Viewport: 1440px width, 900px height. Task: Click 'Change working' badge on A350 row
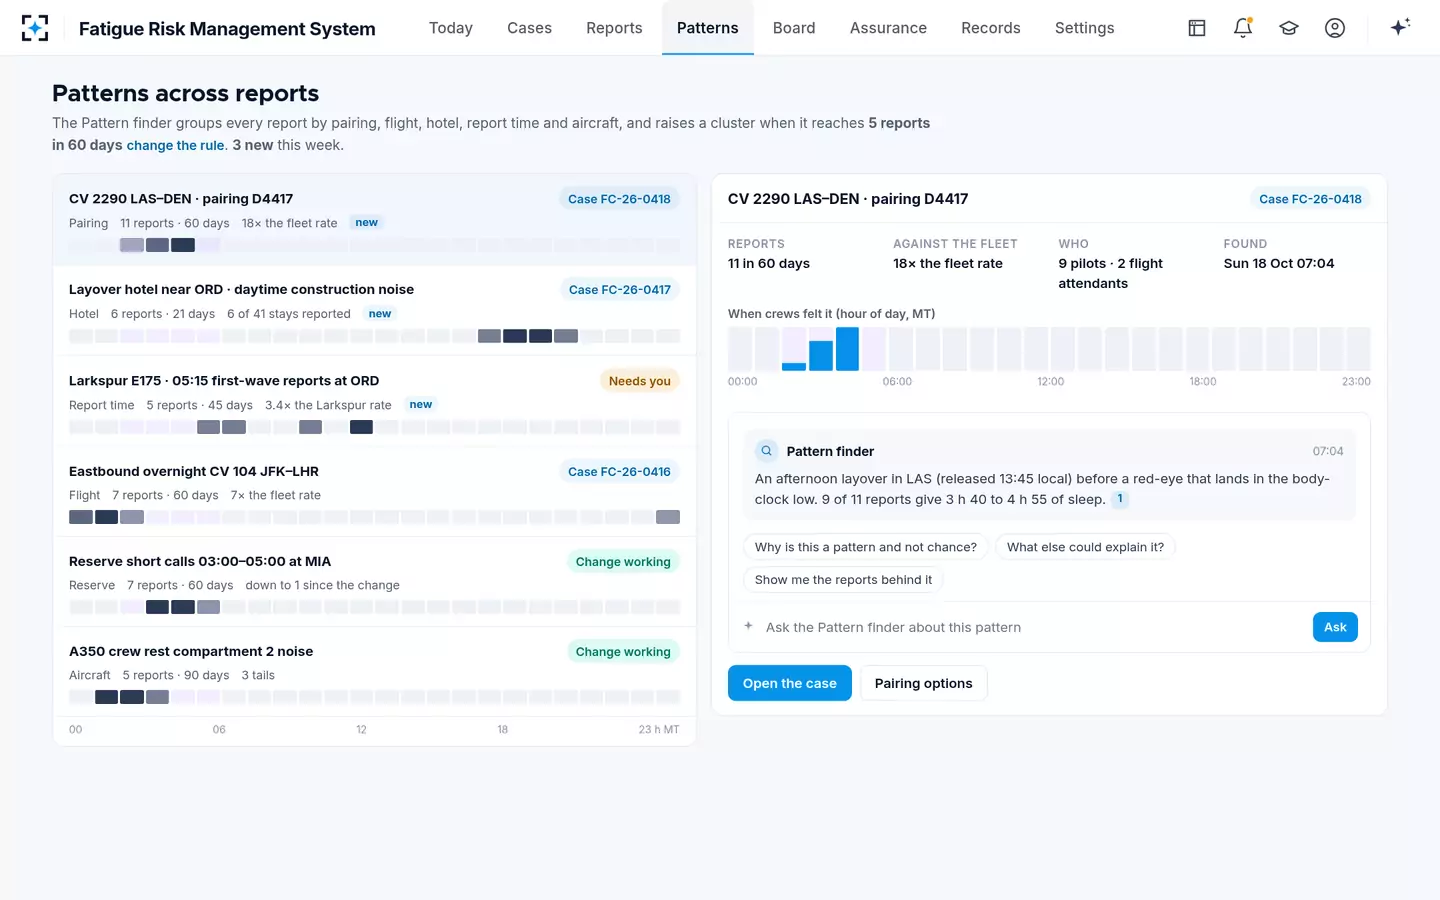(623, 651)
